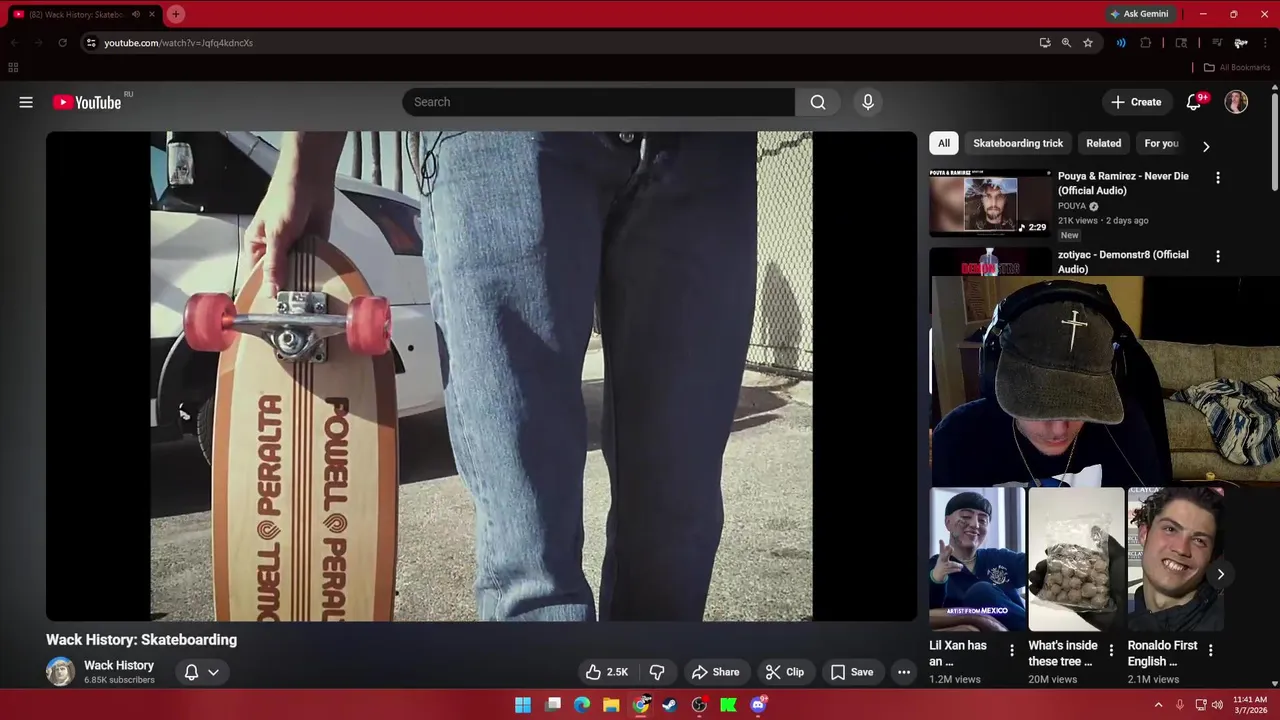Open more actions three-dot menu under video
1280x720 pixels.
[x=904, y=672]
